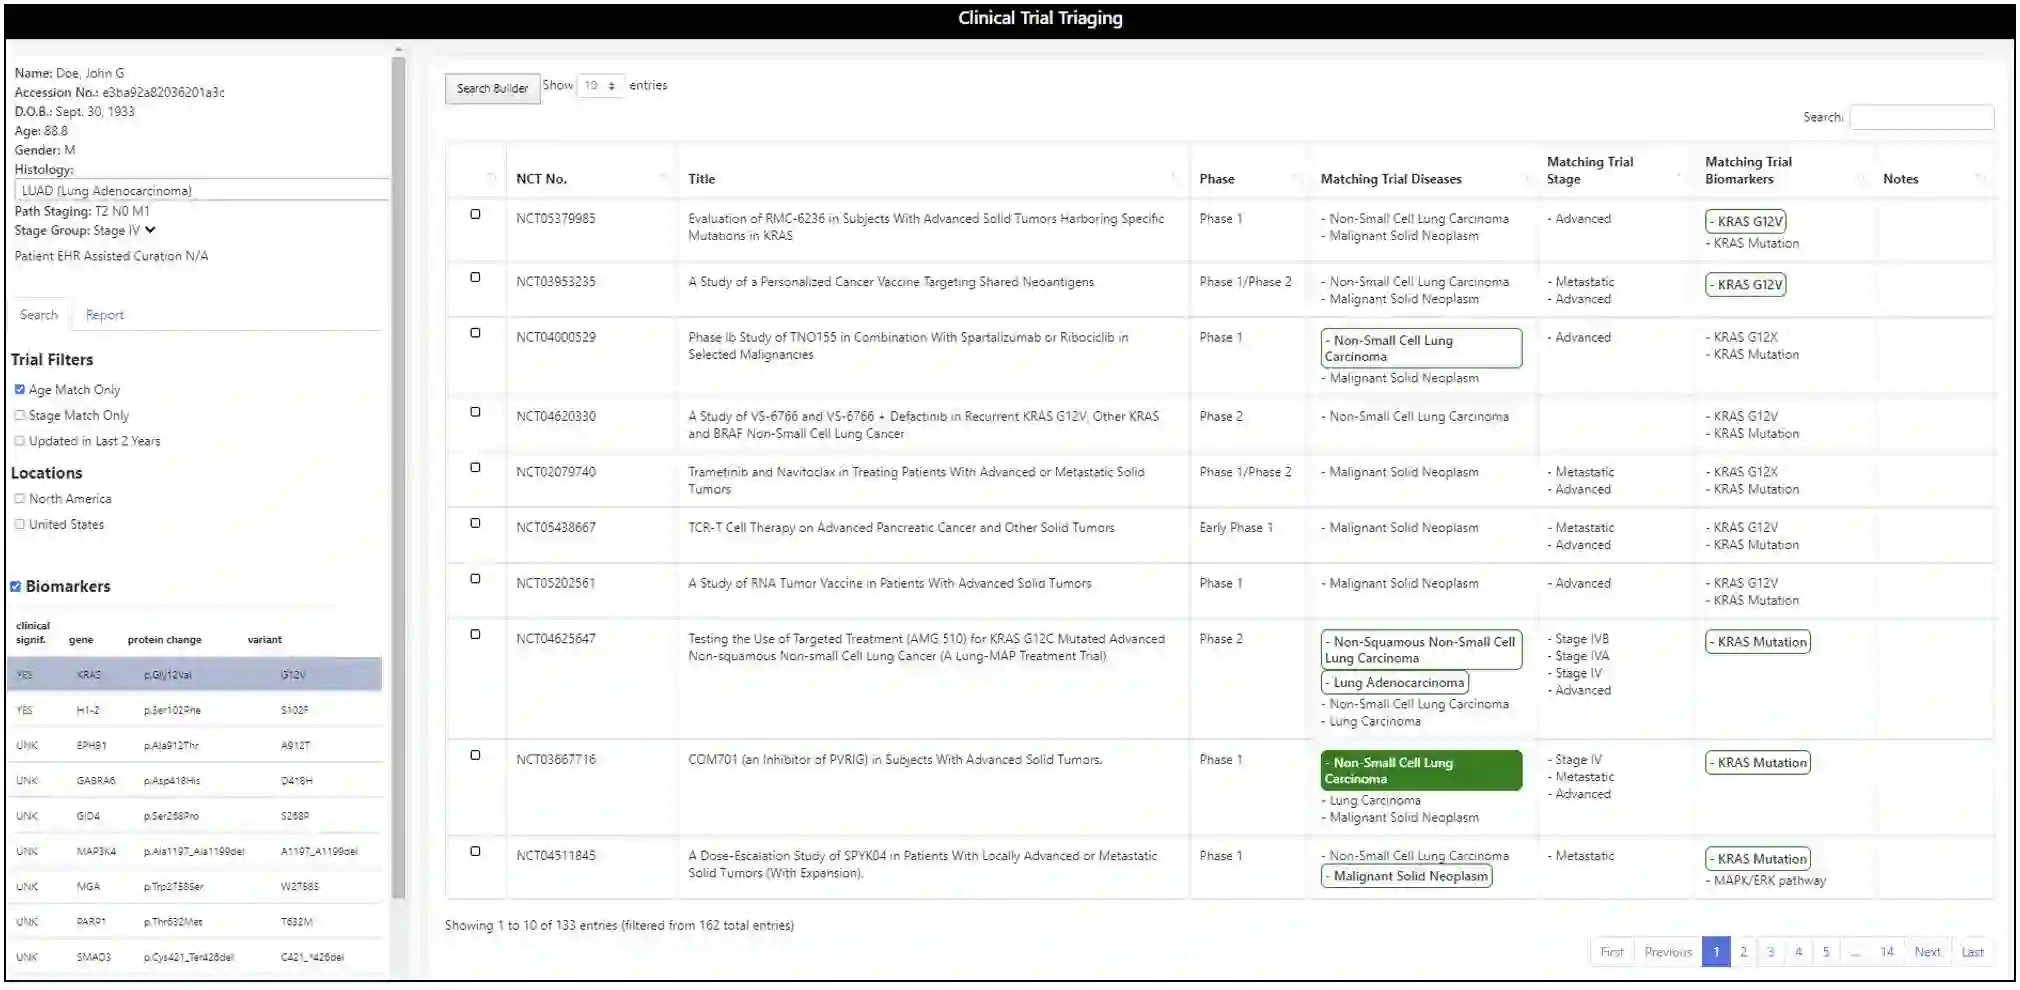
Task: Click sort arrow in Title column header
Action: [1174, 178]
